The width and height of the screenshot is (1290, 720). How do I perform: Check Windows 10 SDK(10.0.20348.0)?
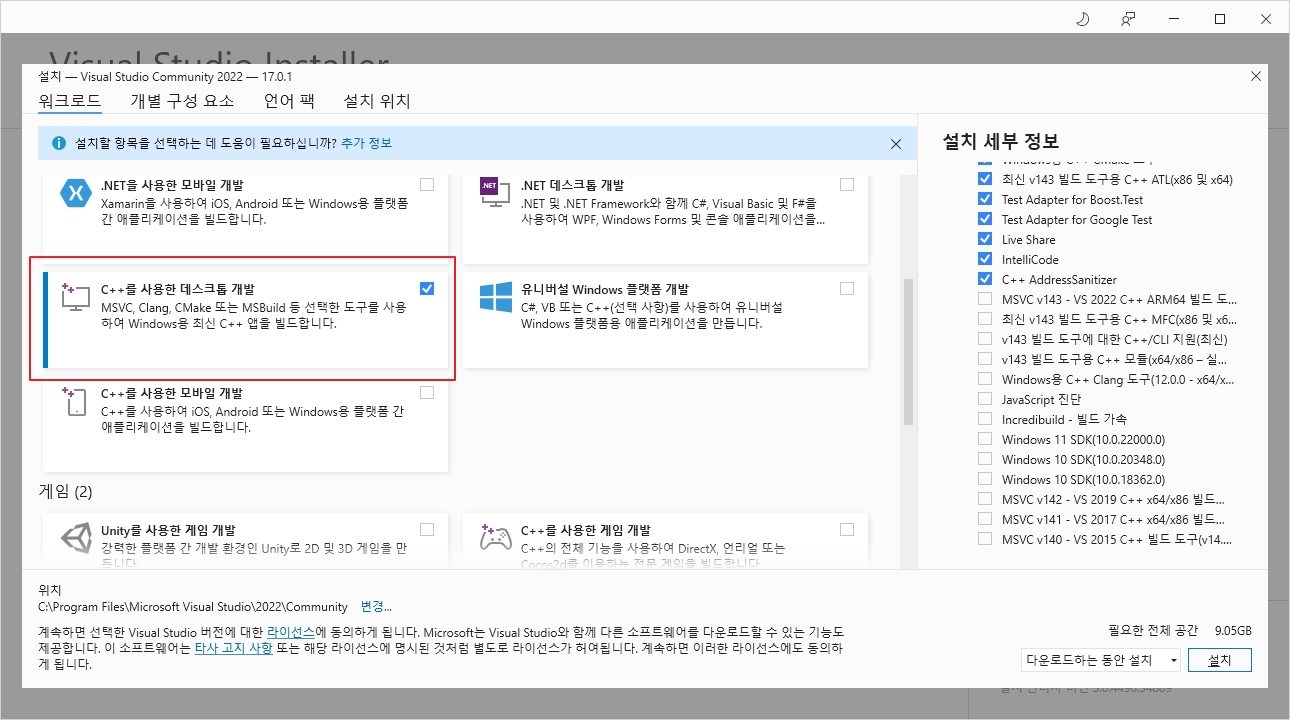985,459
